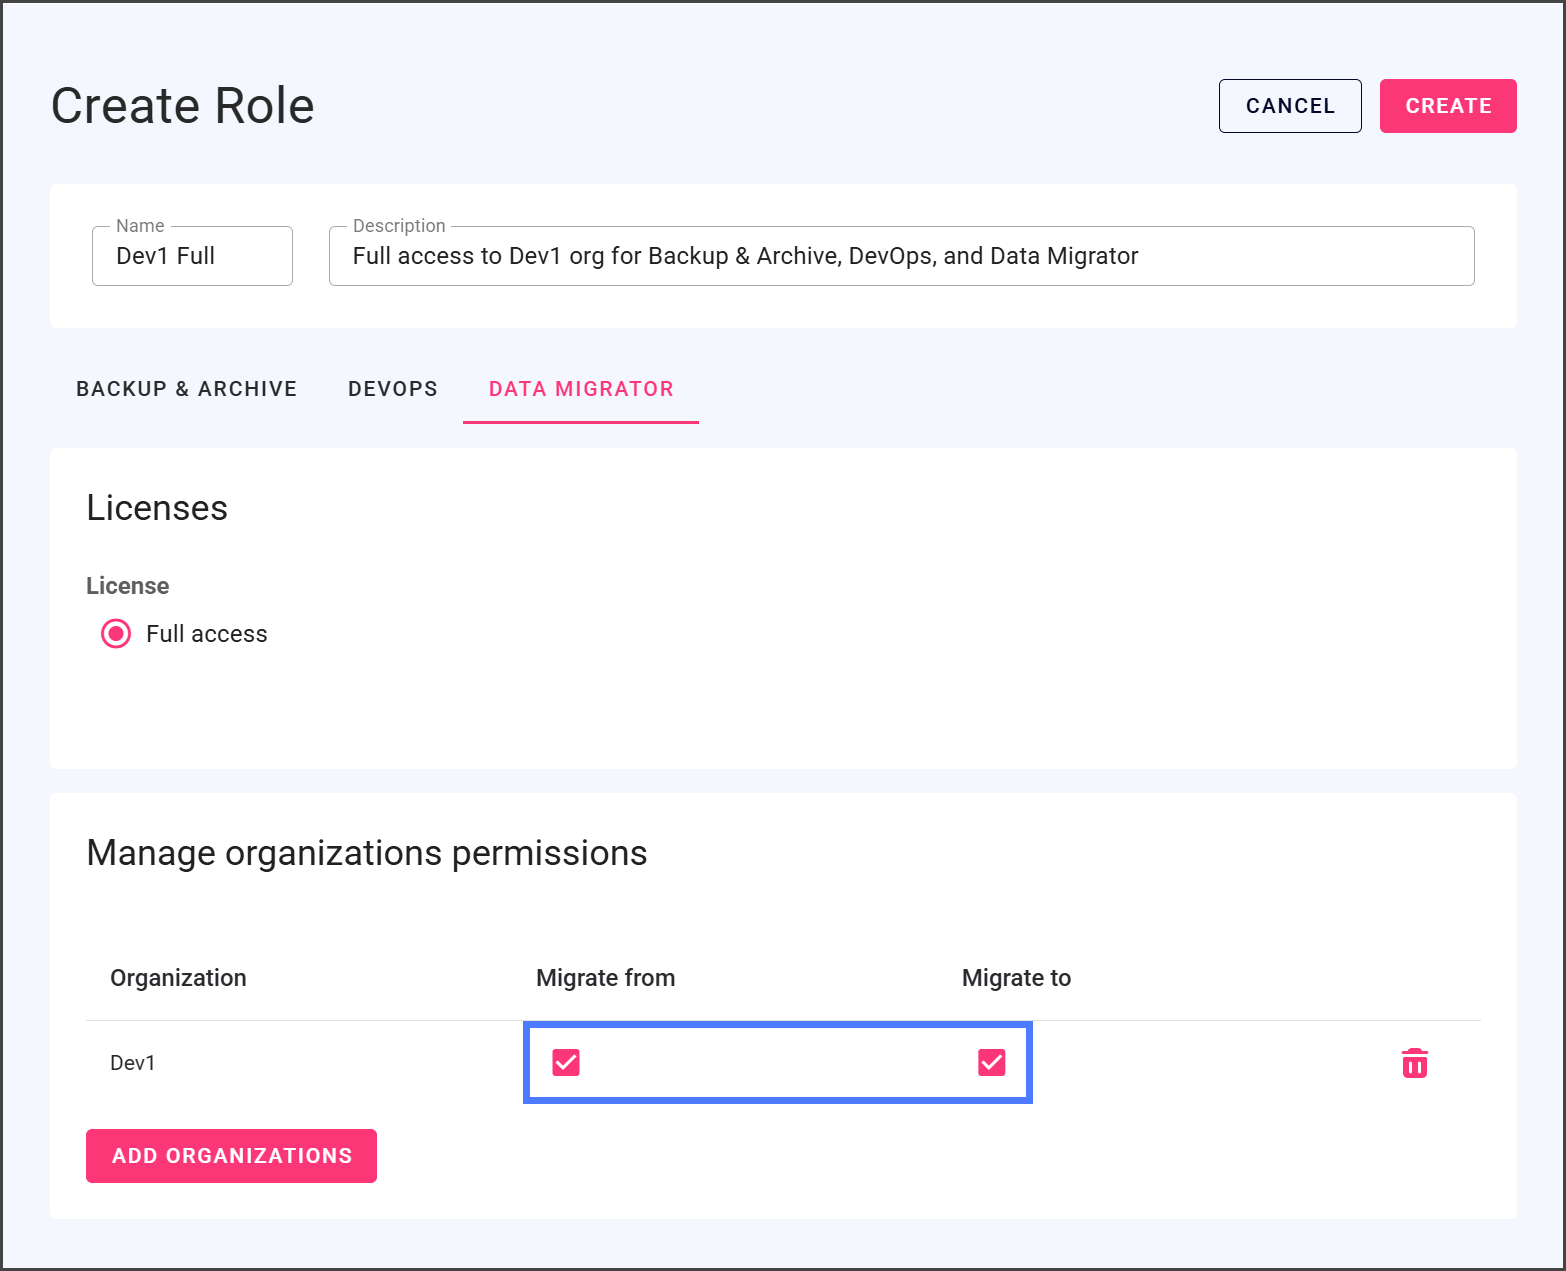Click the trash icon for Dev1
Viewport: 1566px width, 1271px height.
click(x=1414, y=1063)
